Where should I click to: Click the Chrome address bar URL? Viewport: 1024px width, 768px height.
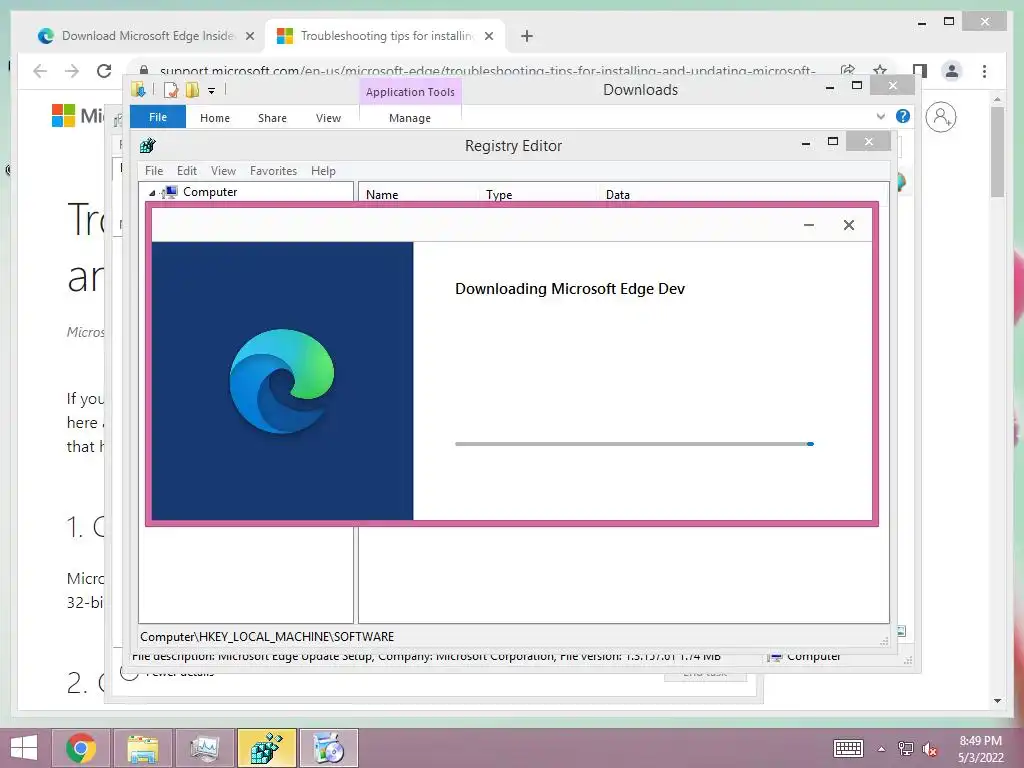pyautogui.click(x=487, y=71)
